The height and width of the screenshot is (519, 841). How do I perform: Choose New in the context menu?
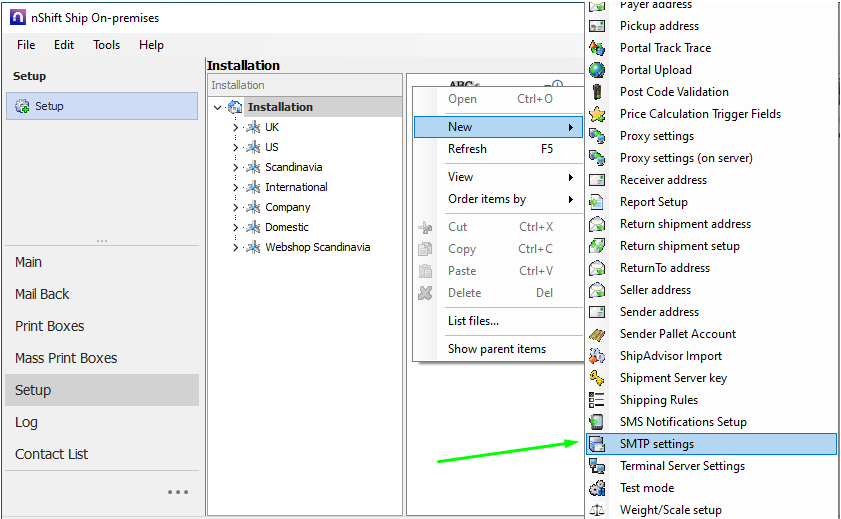498,127
